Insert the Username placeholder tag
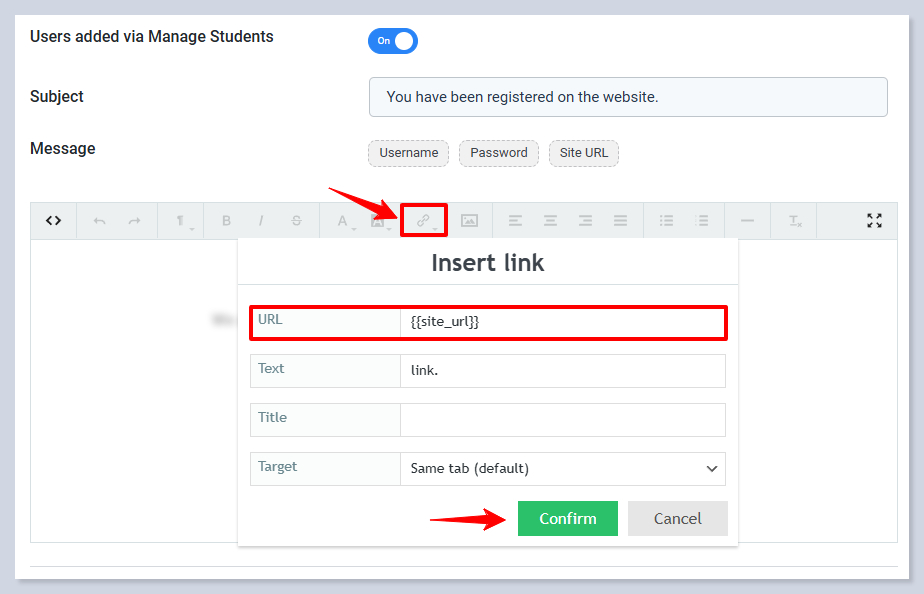This screenshot has height=594, width=924. click(409, 153)
